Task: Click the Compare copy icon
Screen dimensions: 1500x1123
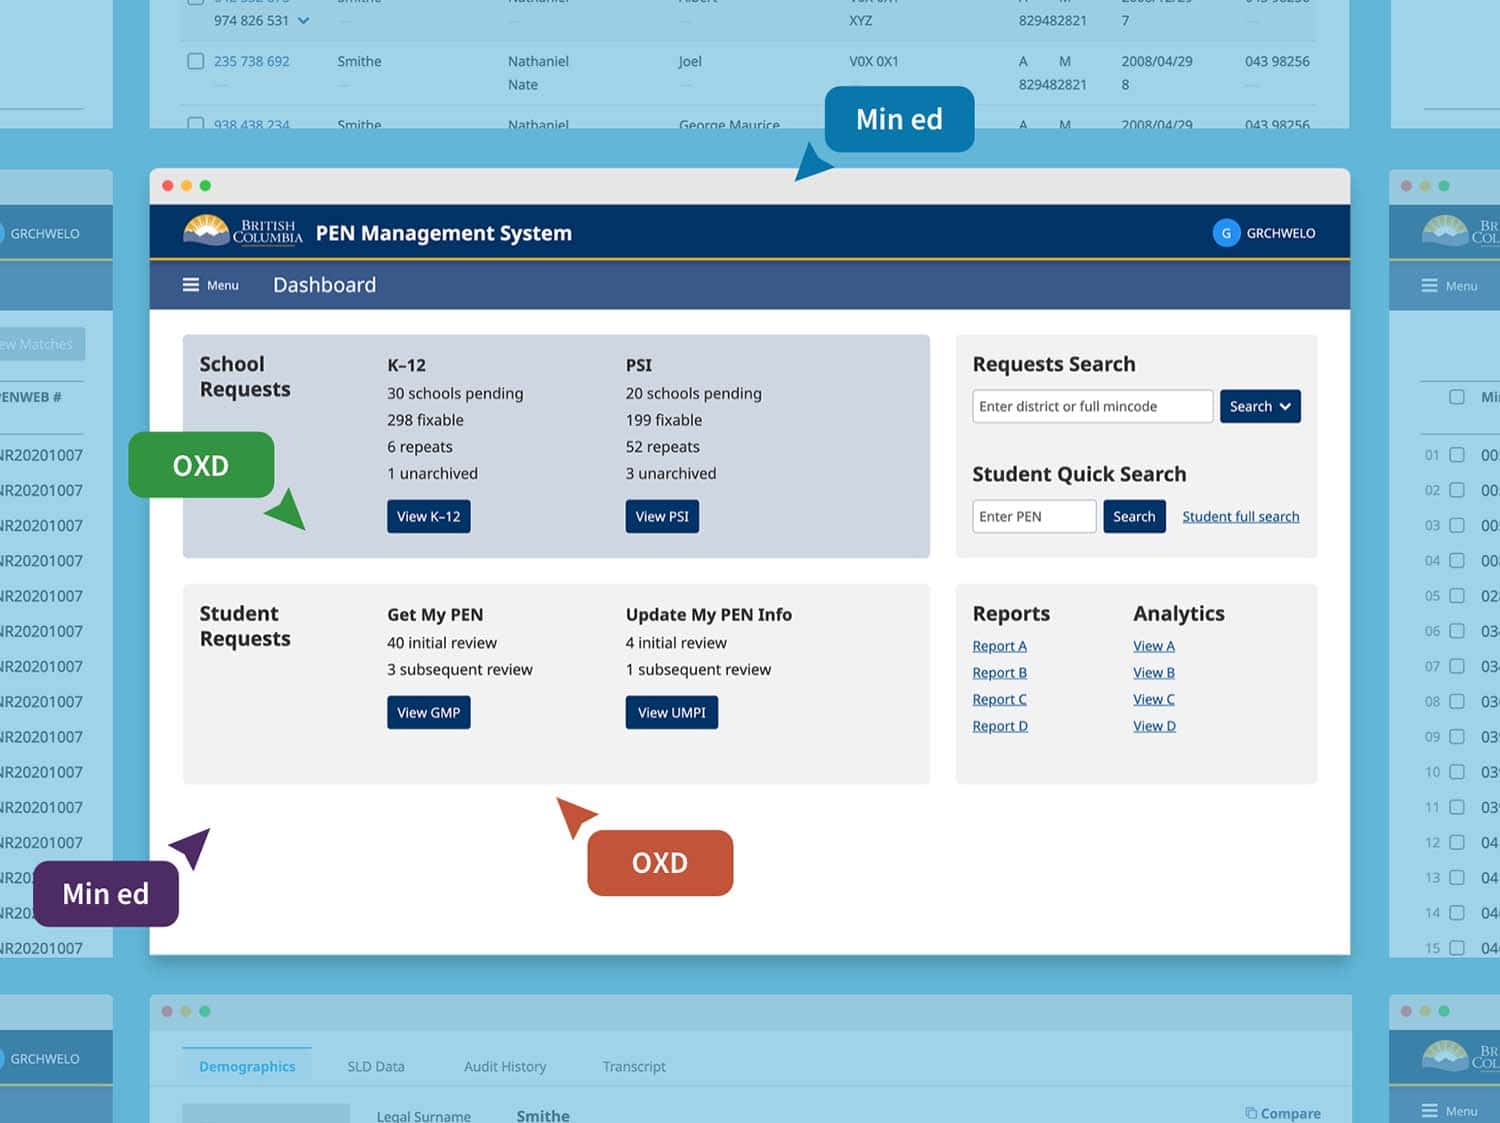Action: (1251, 1113)
